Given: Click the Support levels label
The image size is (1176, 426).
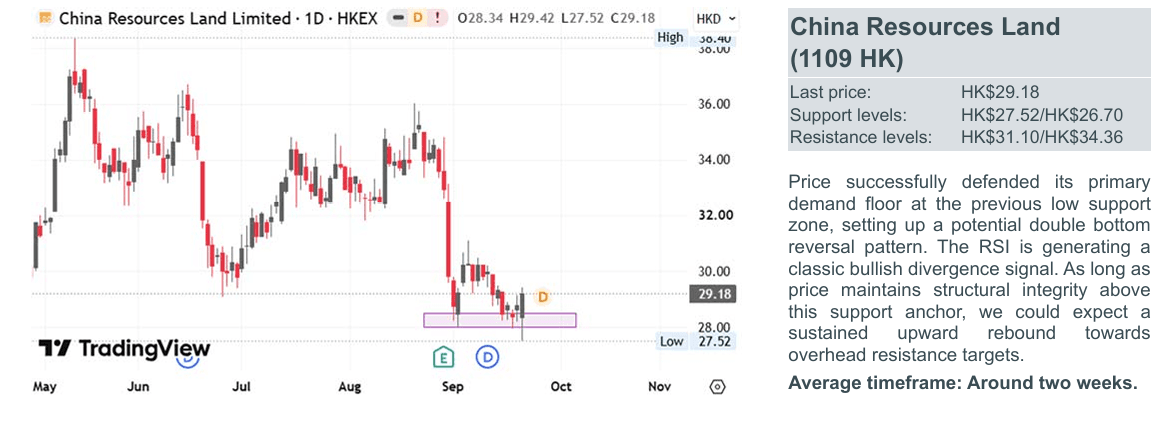Looking at the screenshot, I should pos(848,116).
